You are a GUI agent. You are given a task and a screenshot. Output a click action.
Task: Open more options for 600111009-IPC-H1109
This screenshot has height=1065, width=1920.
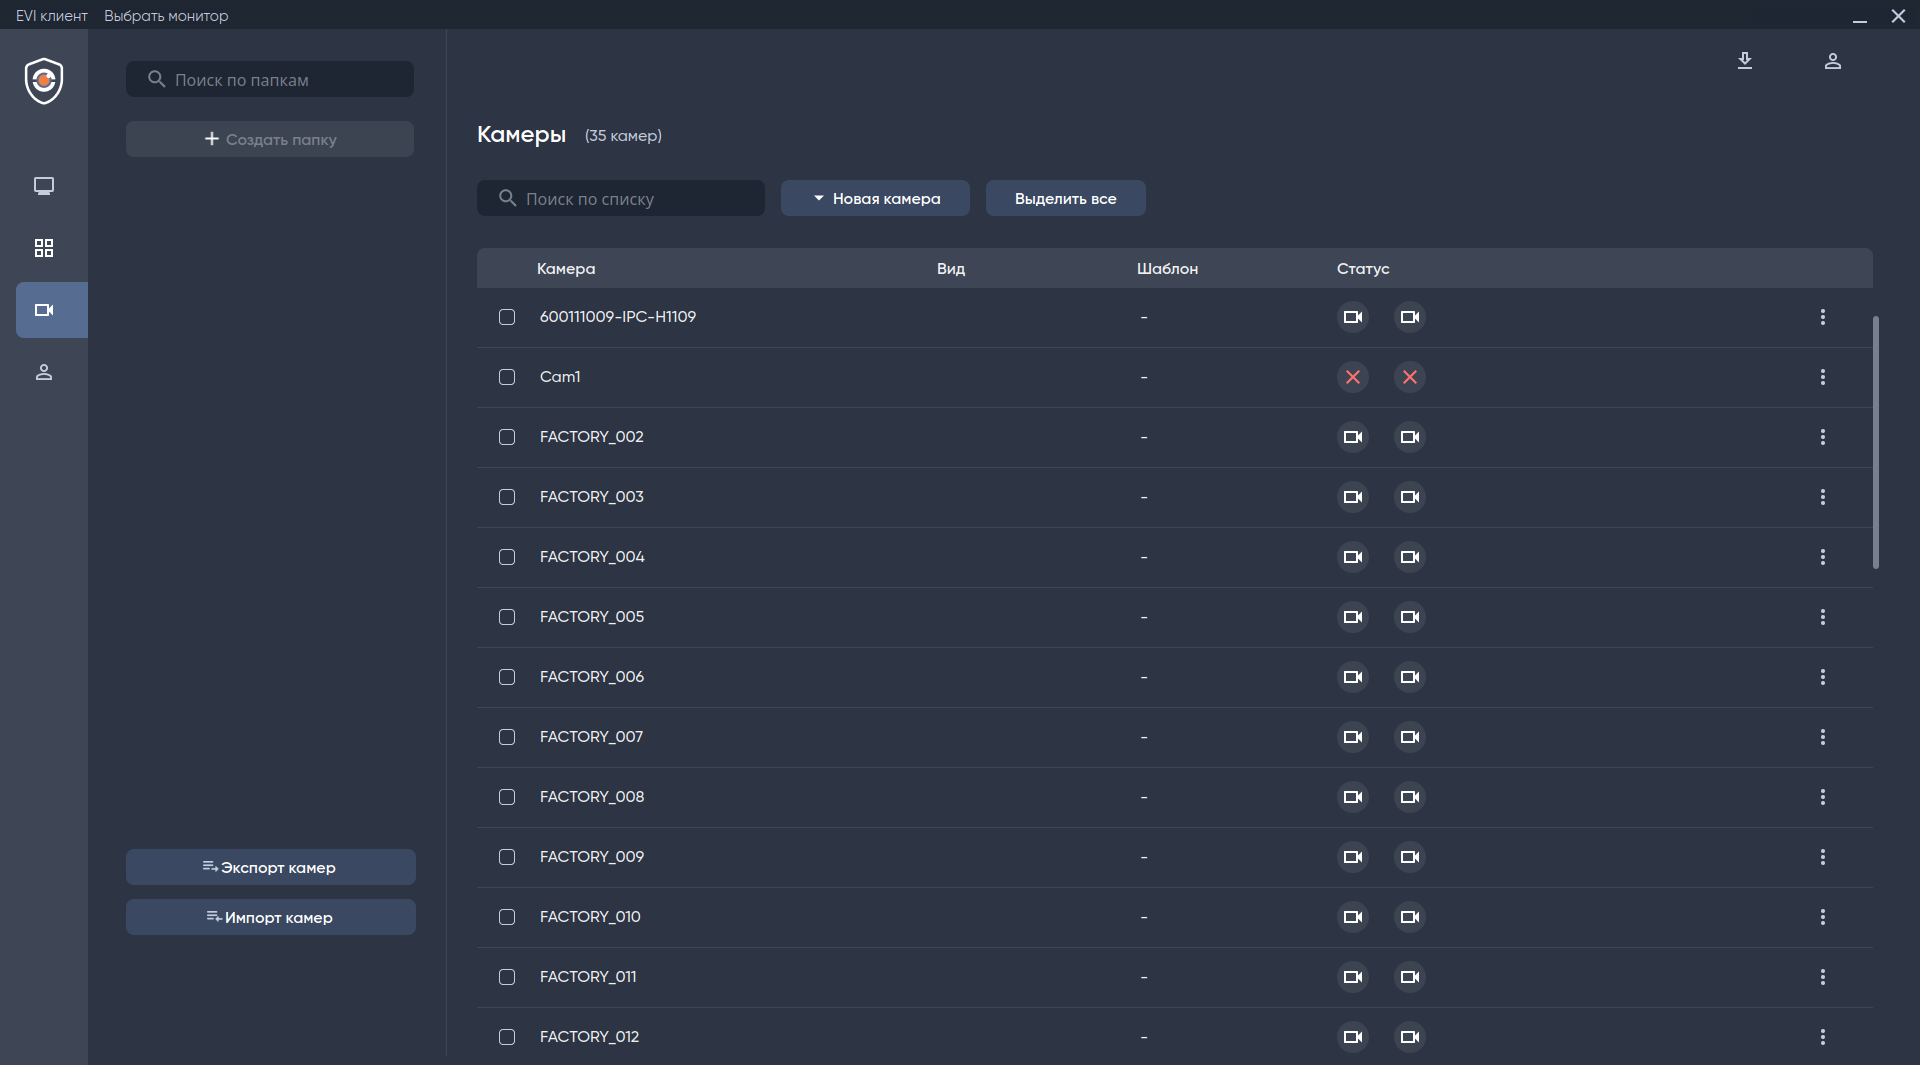click(x=1822, y=317)
